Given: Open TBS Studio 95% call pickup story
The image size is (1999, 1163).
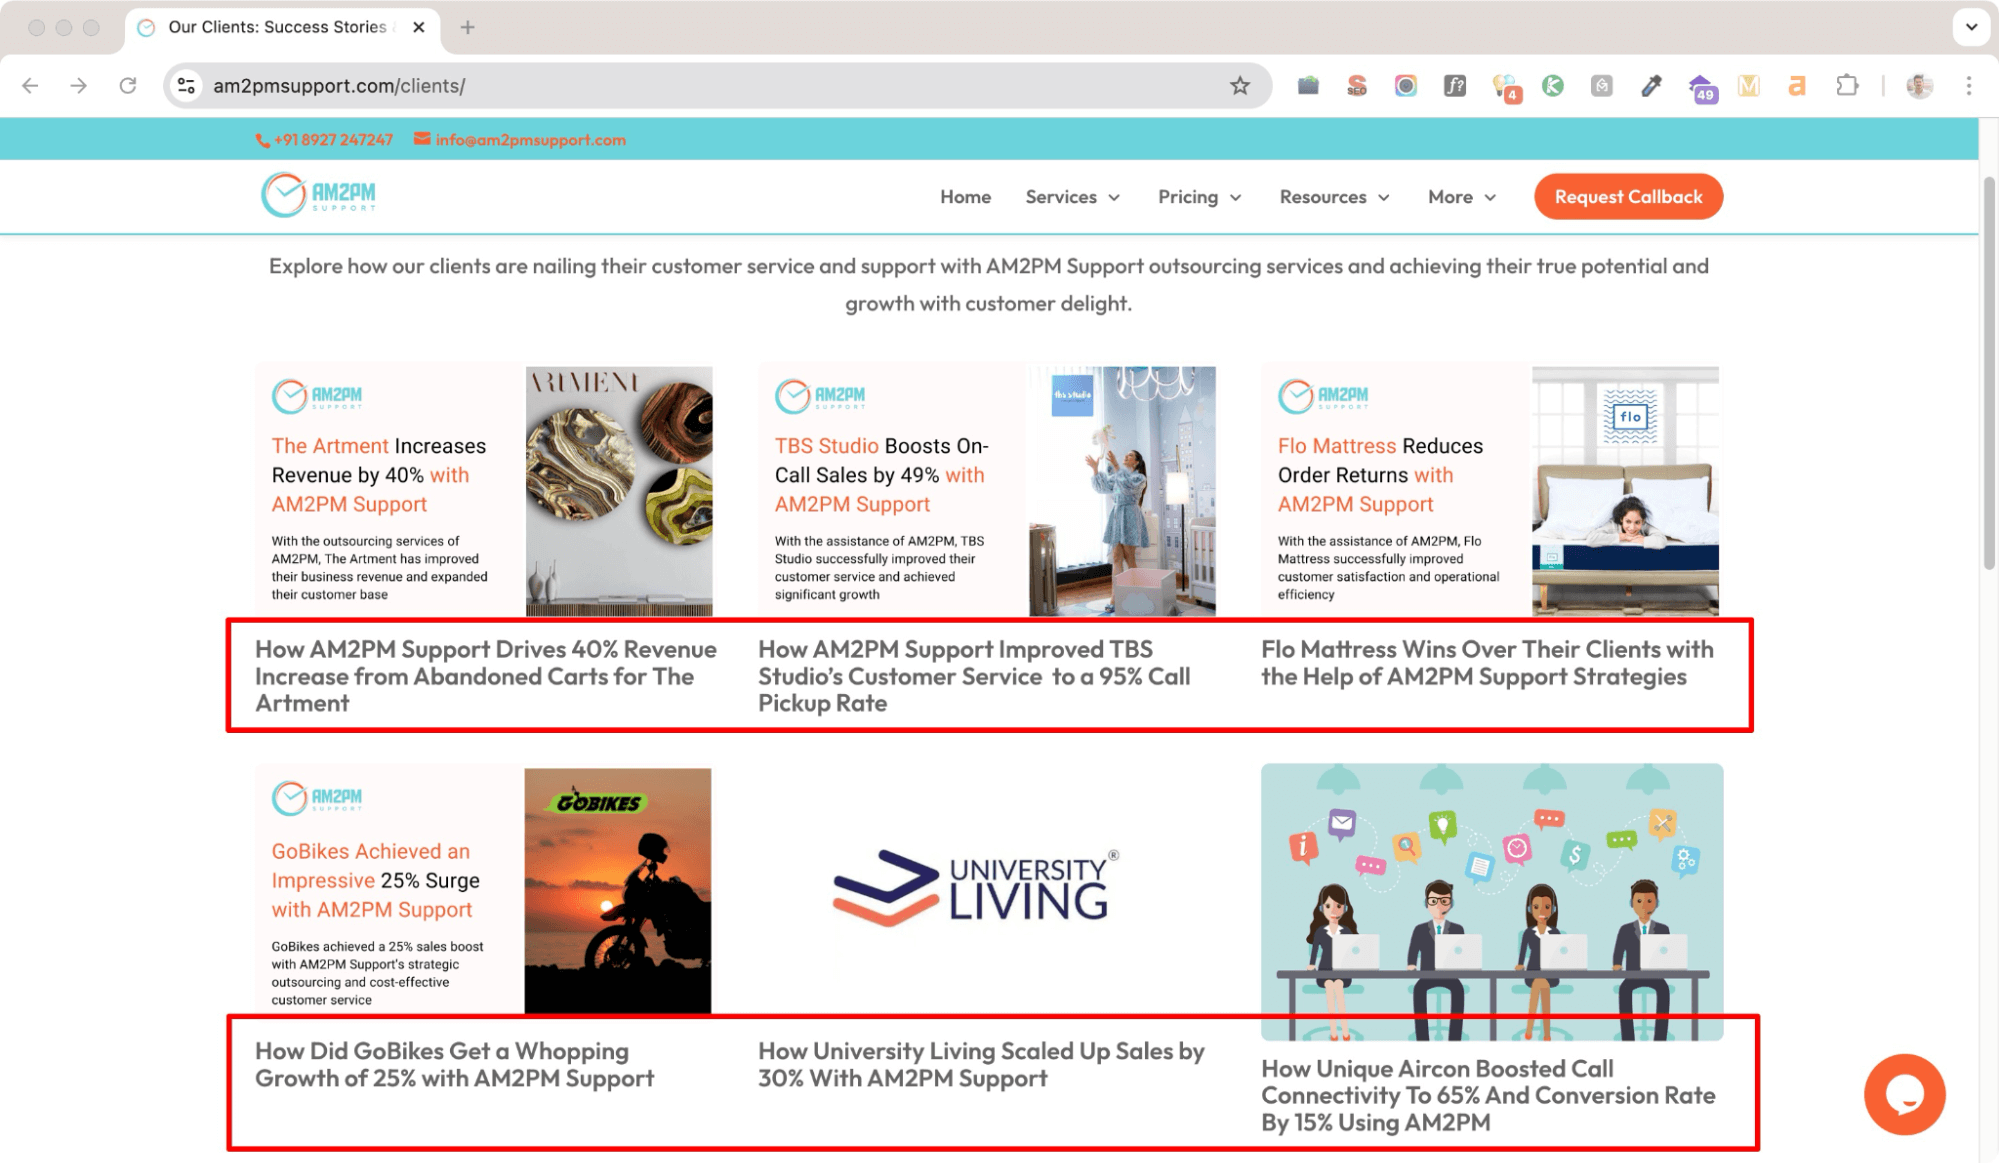Looking at the screenshot, I should pyautogui.click(x=974, y=676).
